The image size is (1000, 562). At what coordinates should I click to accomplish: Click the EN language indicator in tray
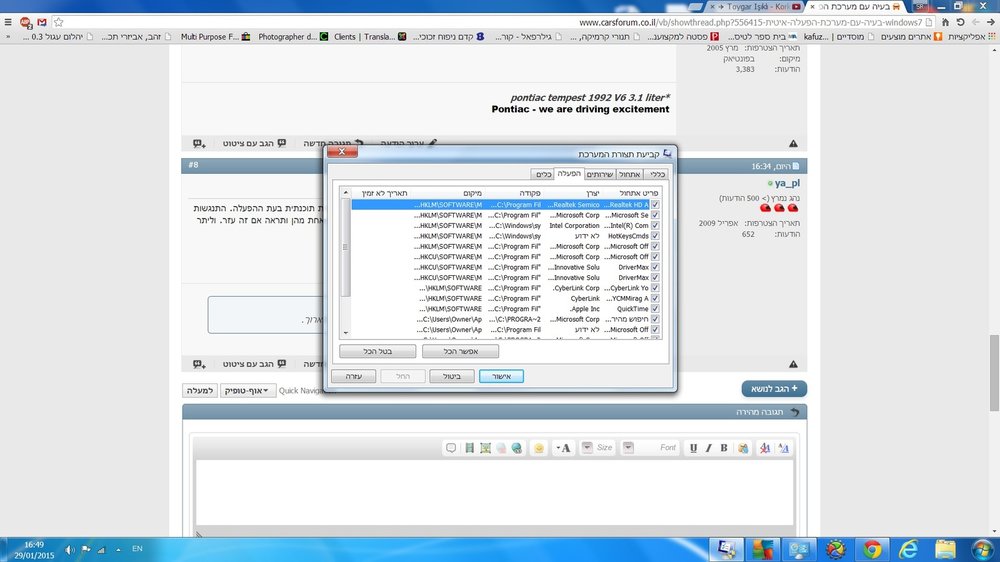pos(137,549)
